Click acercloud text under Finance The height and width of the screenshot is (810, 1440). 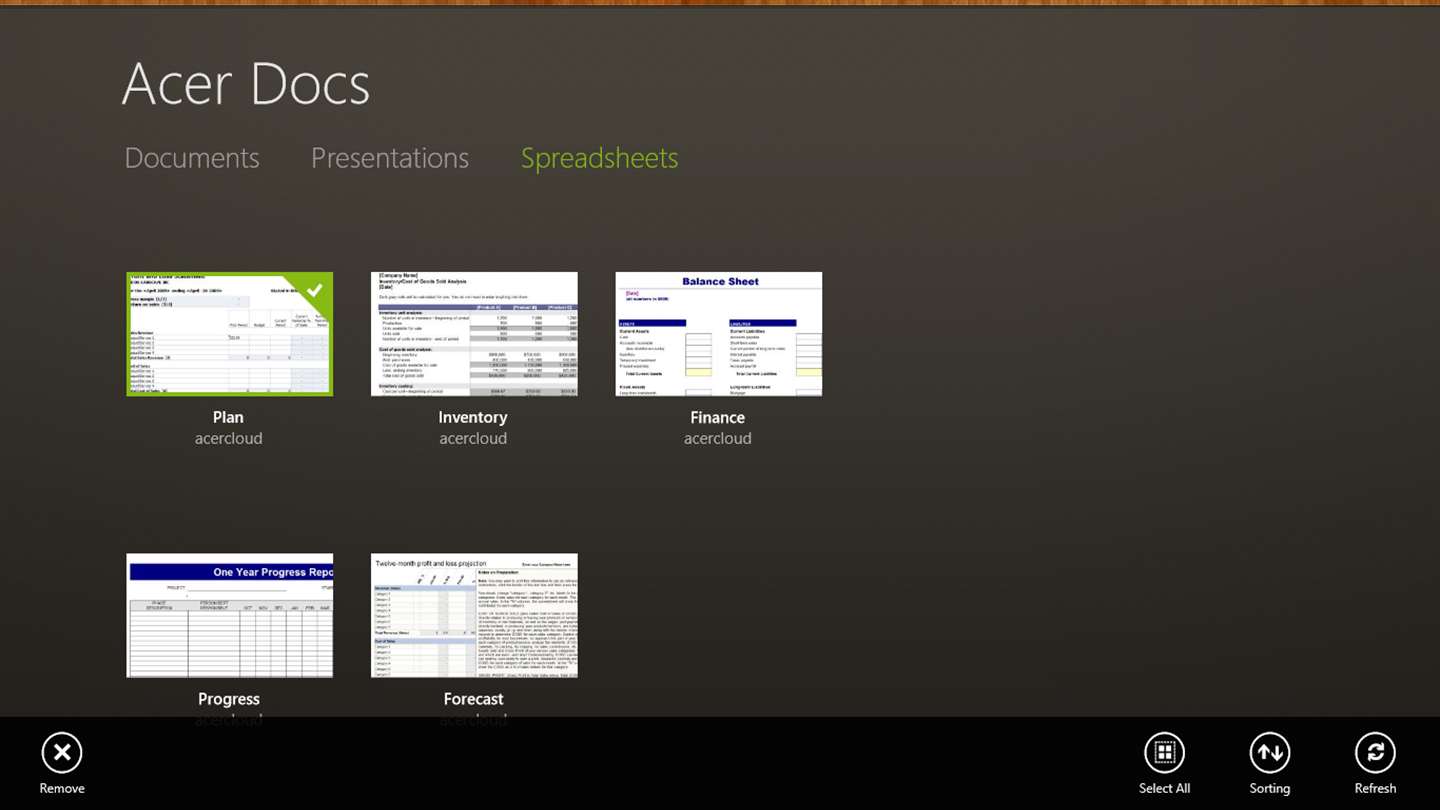click(718, 438)
